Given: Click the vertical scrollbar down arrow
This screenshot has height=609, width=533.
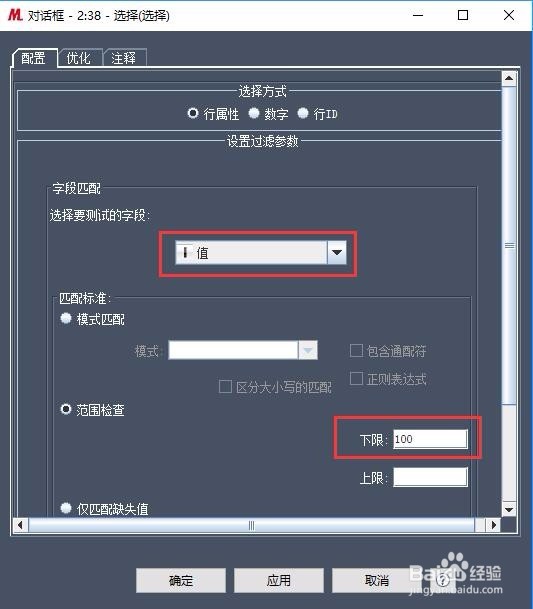Looking at the screenshot, I should click(509, 509).
